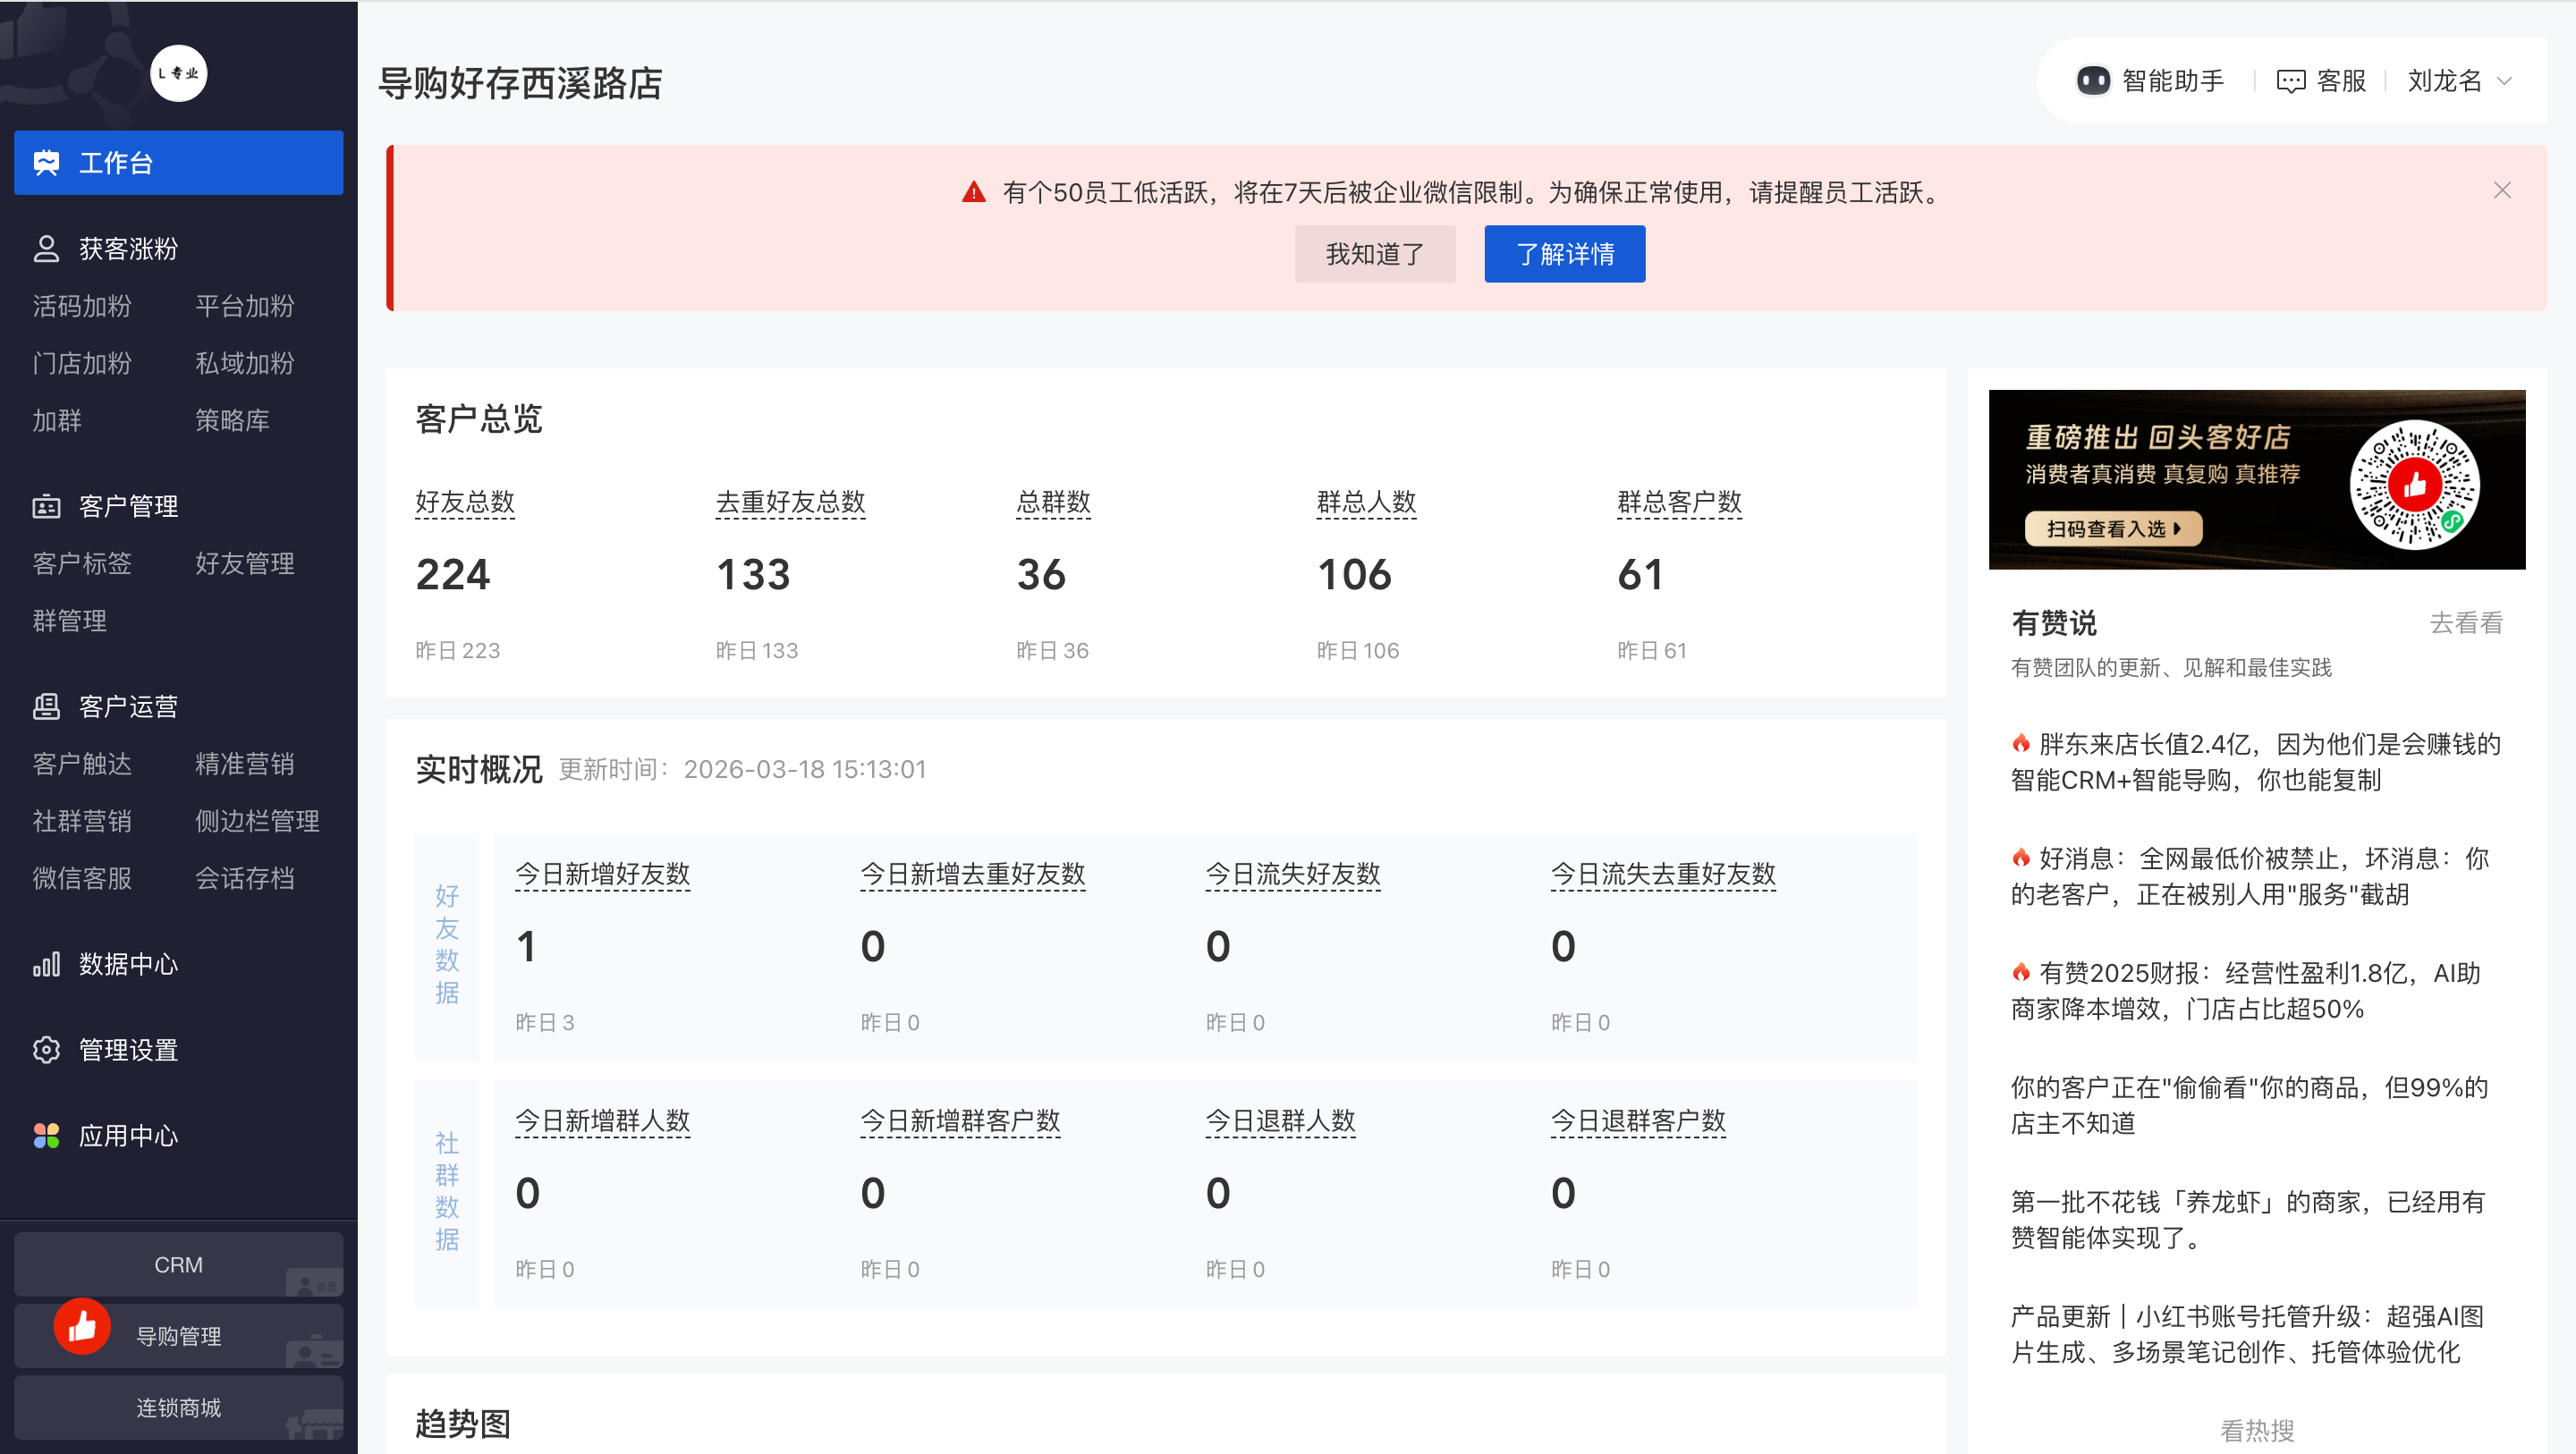Click the 获客涨粉 person icon
2576x1454 pixels.
[46, 249]
